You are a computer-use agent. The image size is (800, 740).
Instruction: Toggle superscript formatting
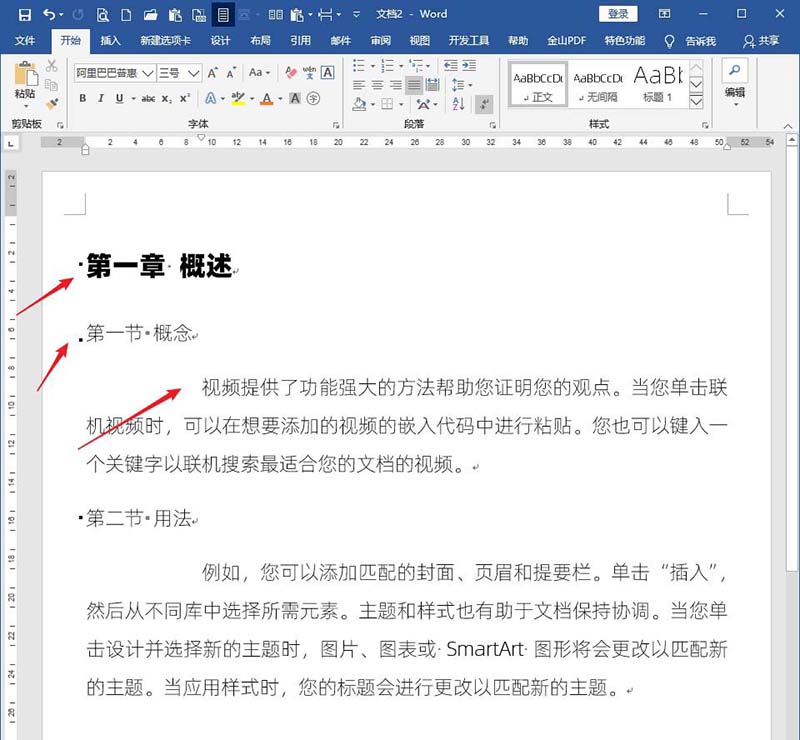[183, 97]
